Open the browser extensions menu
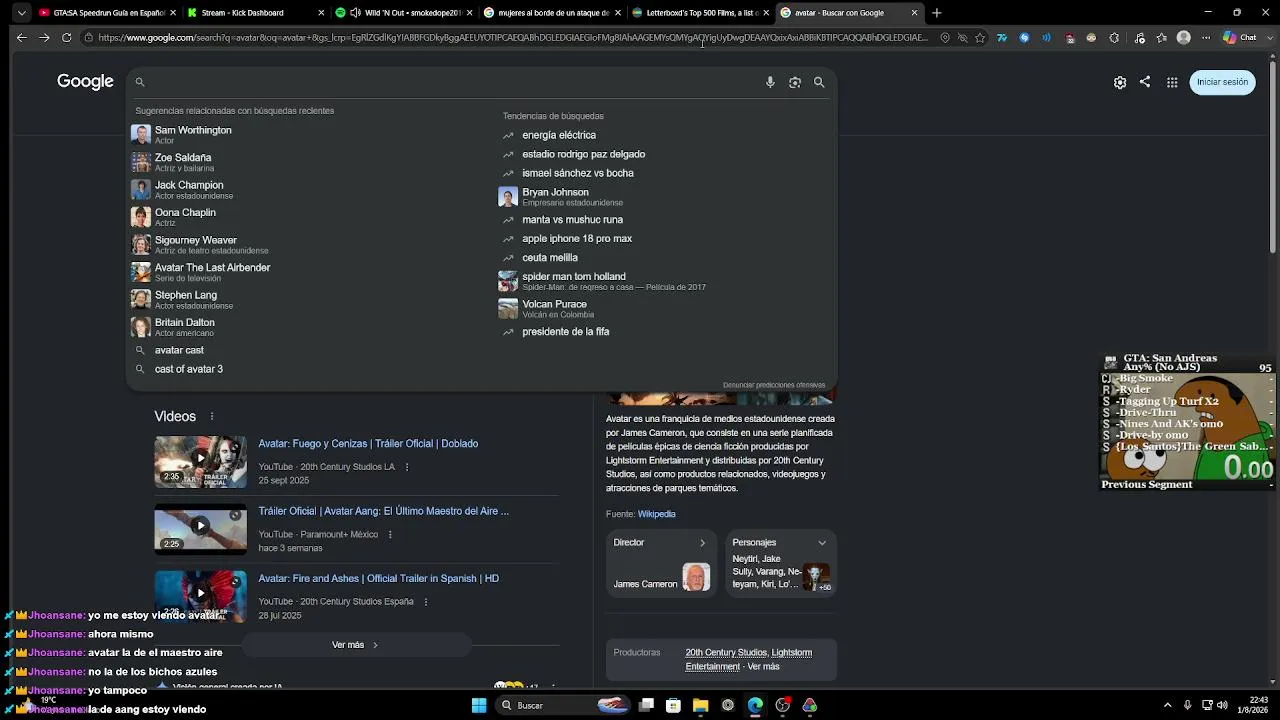Viewport: 1280px width, 720px height. [x=1114, y=38]
